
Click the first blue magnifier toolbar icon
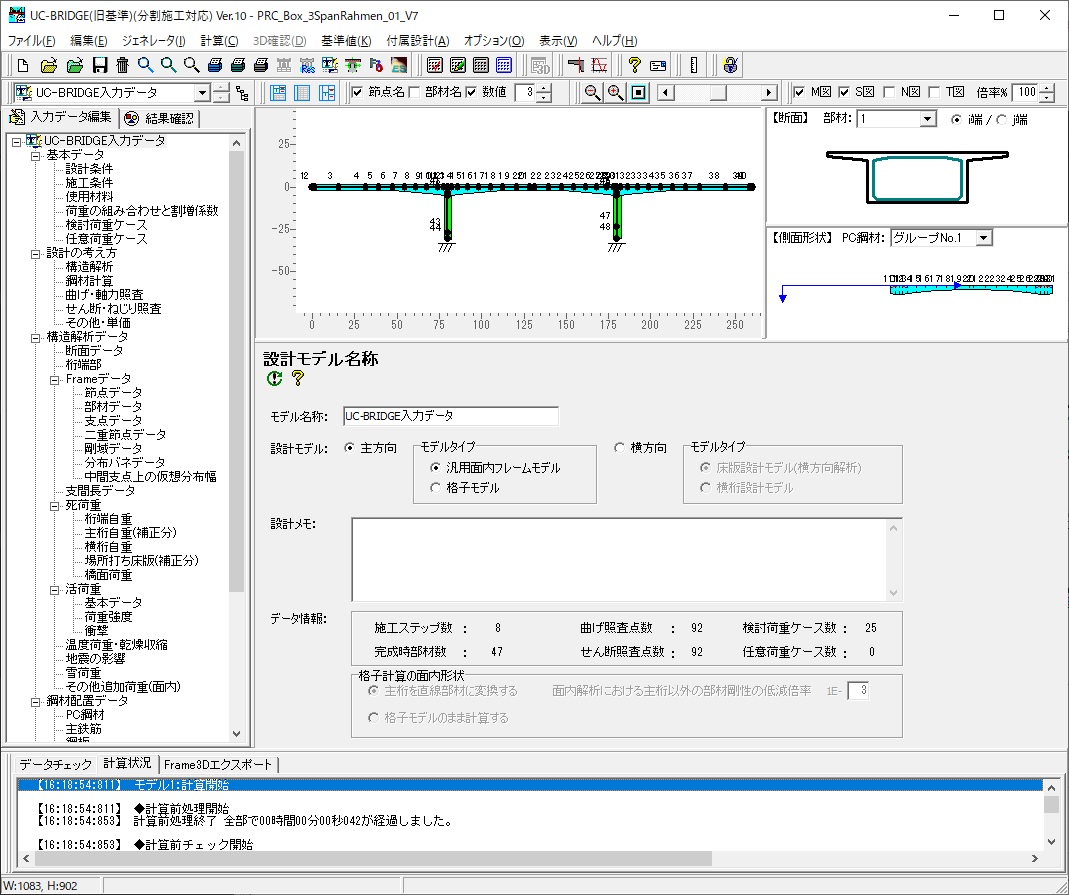tap(146, 65)
